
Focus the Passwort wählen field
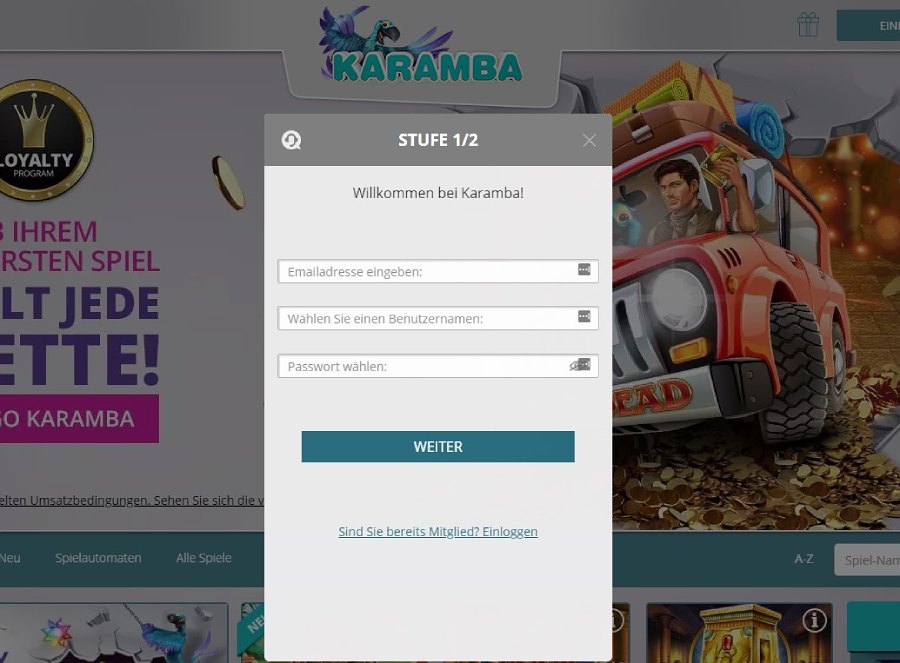[438, 366]
